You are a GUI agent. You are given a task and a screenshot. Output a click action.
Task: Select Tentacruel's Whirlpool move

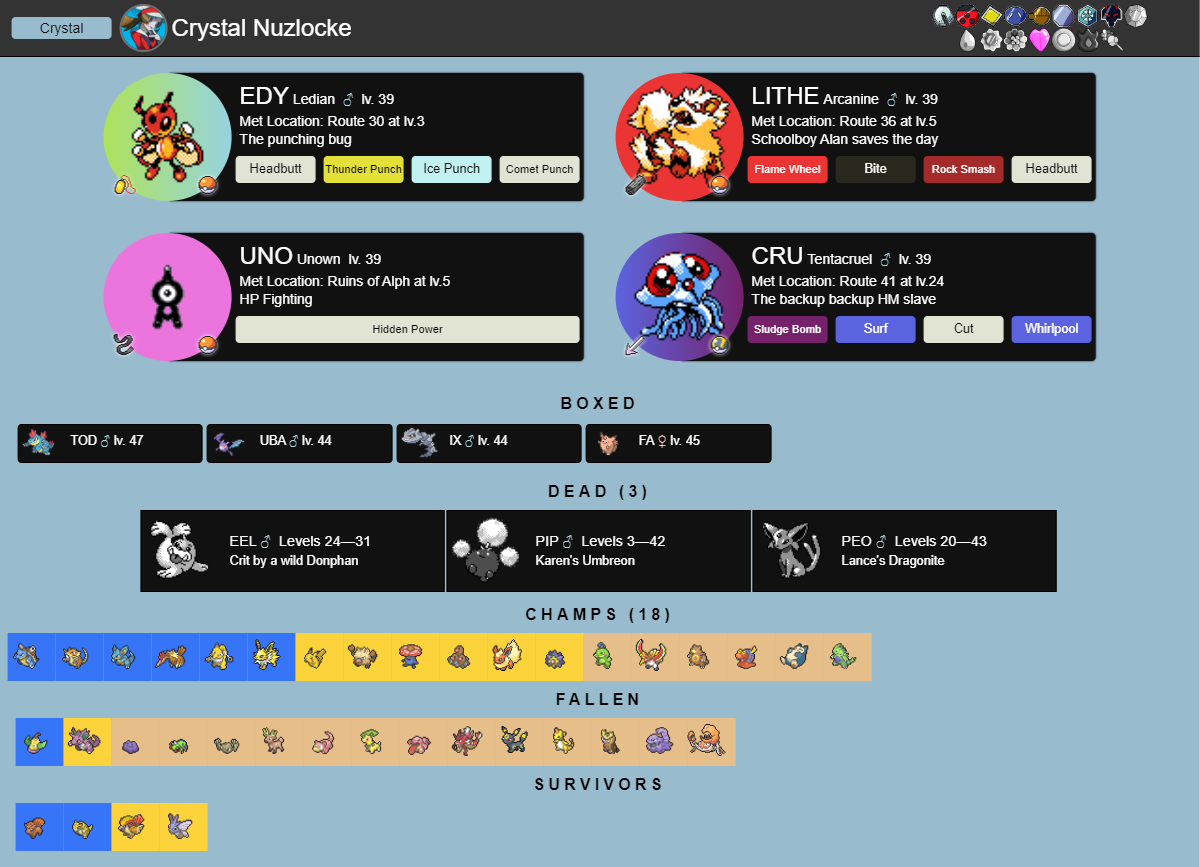tap(1052, 329)
